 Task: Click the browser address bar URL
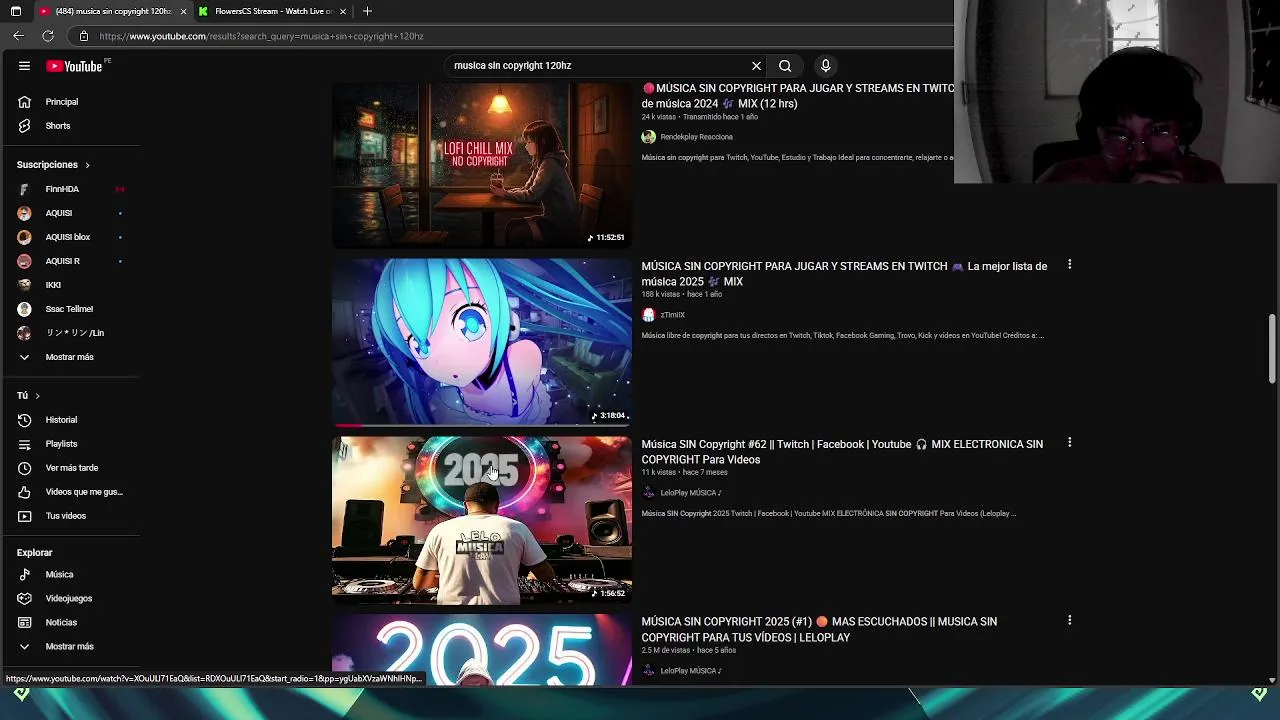261,36
